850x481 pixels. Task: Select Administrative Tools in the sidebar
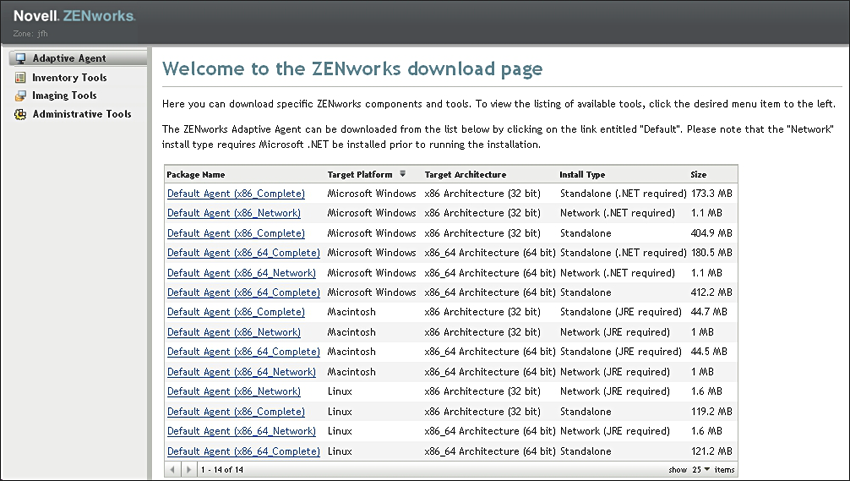tap(81, 114)
